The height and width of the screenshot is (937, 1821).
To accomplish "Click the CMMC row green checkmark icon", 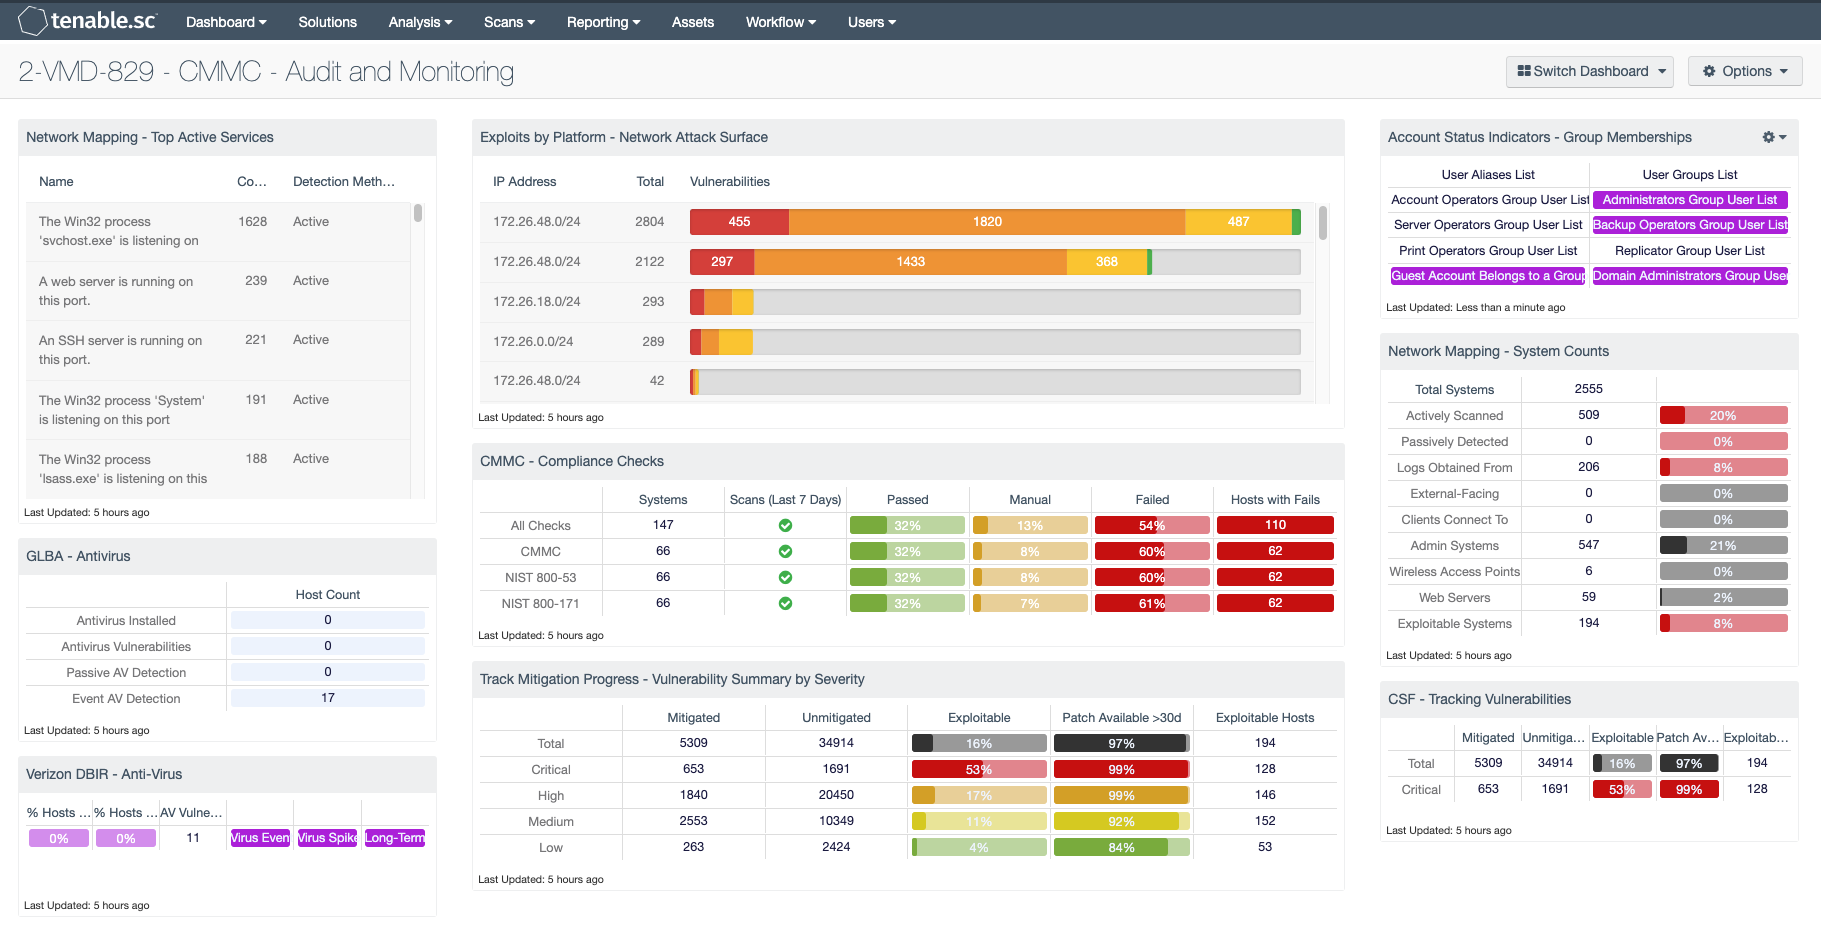I will click(785, 551).
